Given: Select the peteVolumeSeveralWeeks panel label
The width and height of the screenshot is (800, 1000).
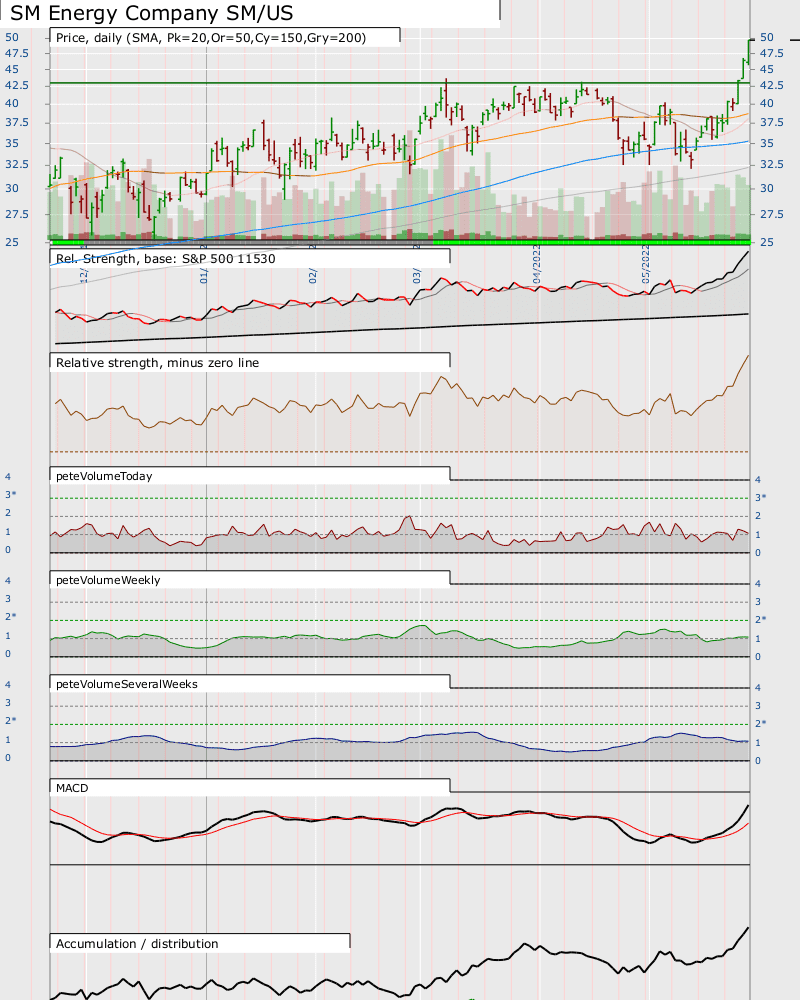Looking at the screenshot, I should (x=127, y=684).
